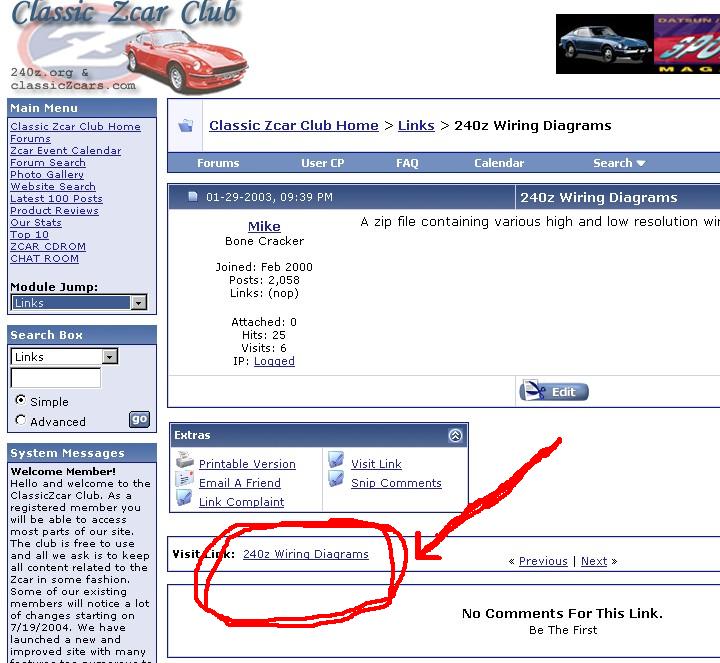
Task: Open the Link Complaint link
Action: (x=242, y=502)
